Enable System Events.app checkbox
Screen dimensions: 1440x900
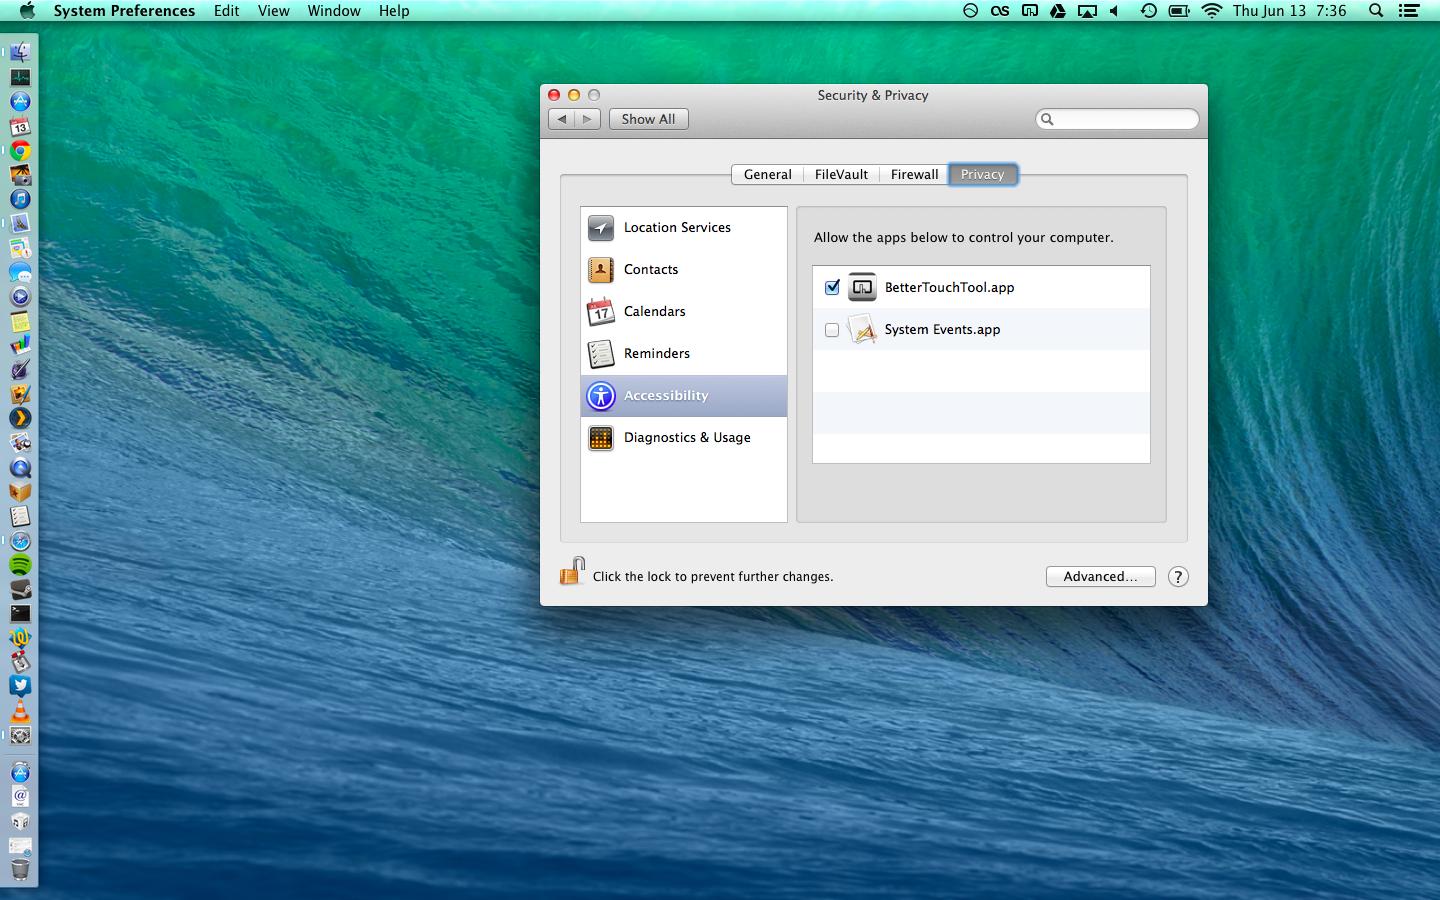(832, 330)
